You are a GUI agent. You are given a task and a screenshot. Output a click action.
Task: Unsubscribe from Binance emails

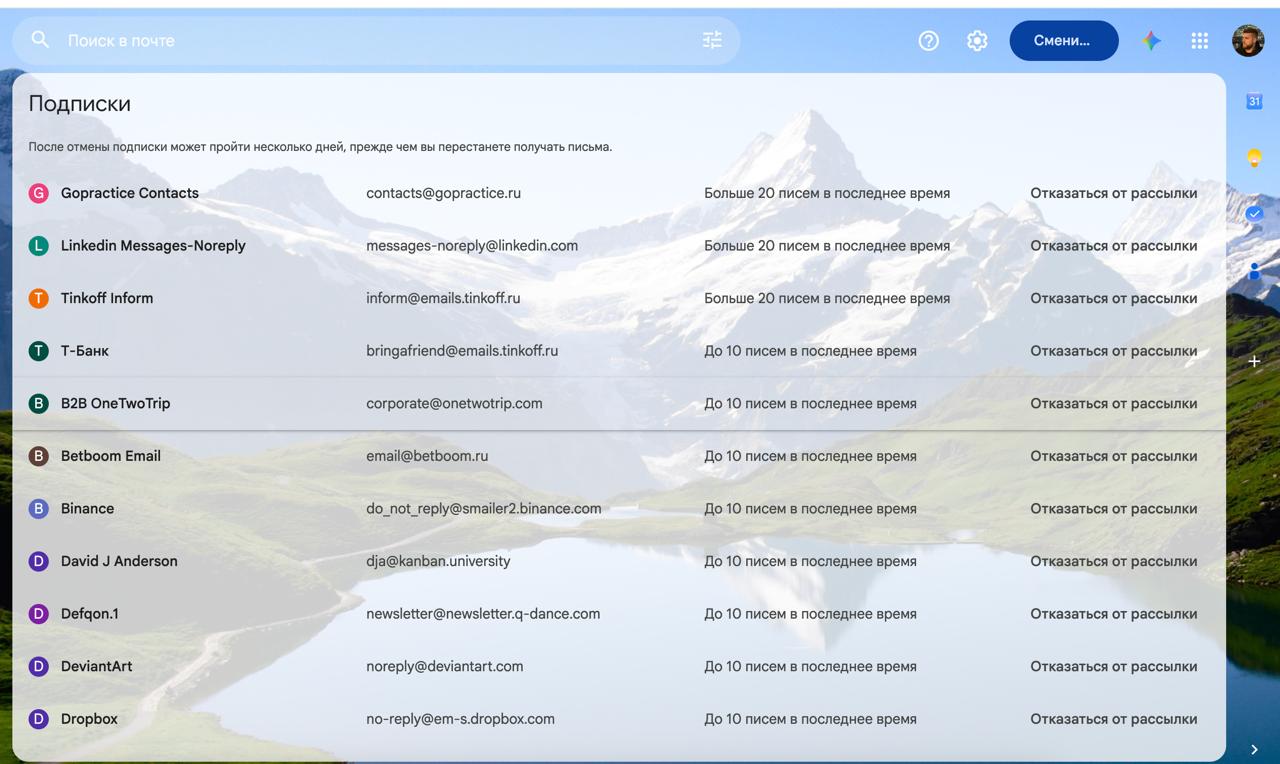tap(1114, 509)
